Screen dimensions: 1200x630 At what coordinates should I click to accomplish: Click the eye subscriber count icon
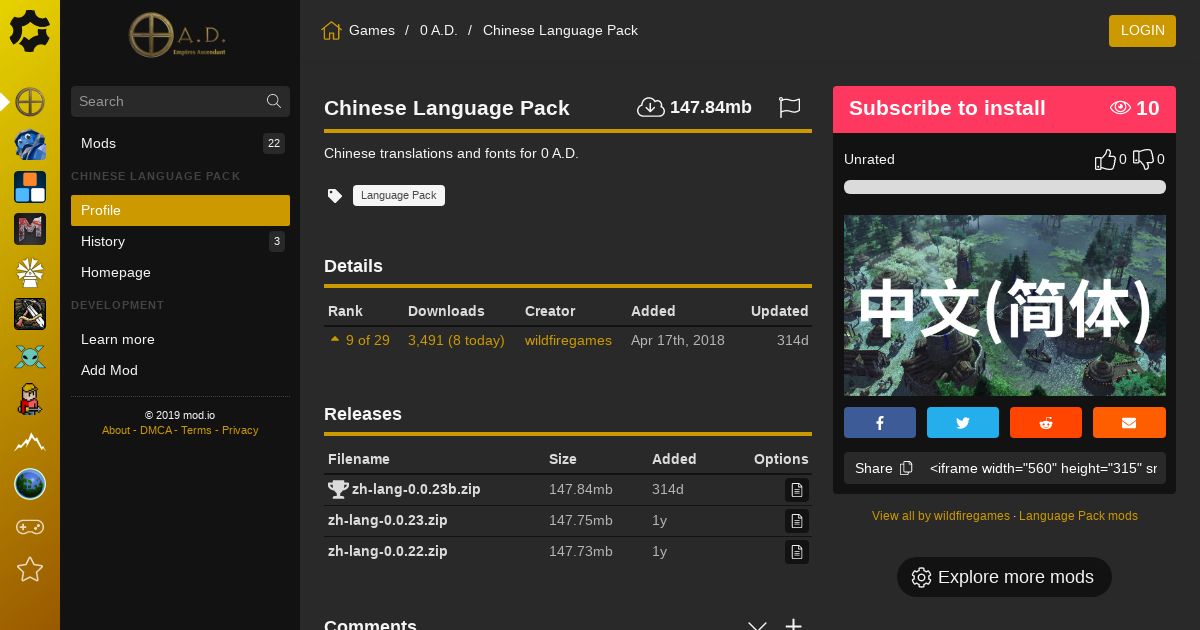1120,108
